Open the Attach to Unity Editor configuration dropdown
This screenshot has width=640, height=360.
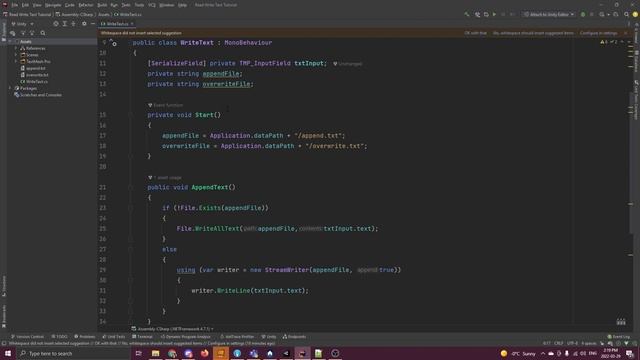click(x=549, y=14)
